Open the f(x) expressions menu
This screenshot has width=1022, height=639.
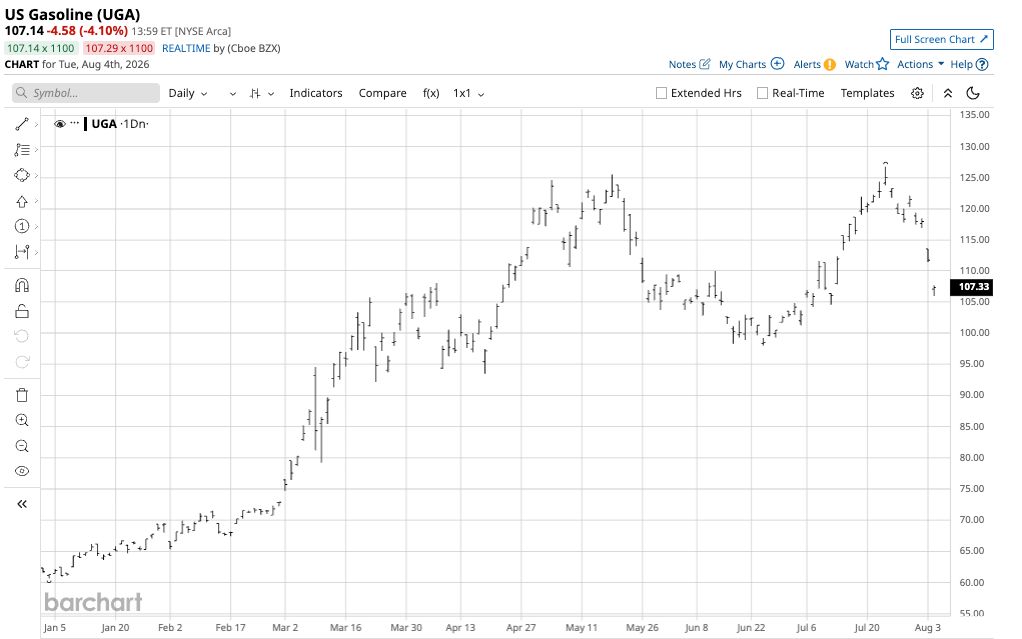[431, 93]
